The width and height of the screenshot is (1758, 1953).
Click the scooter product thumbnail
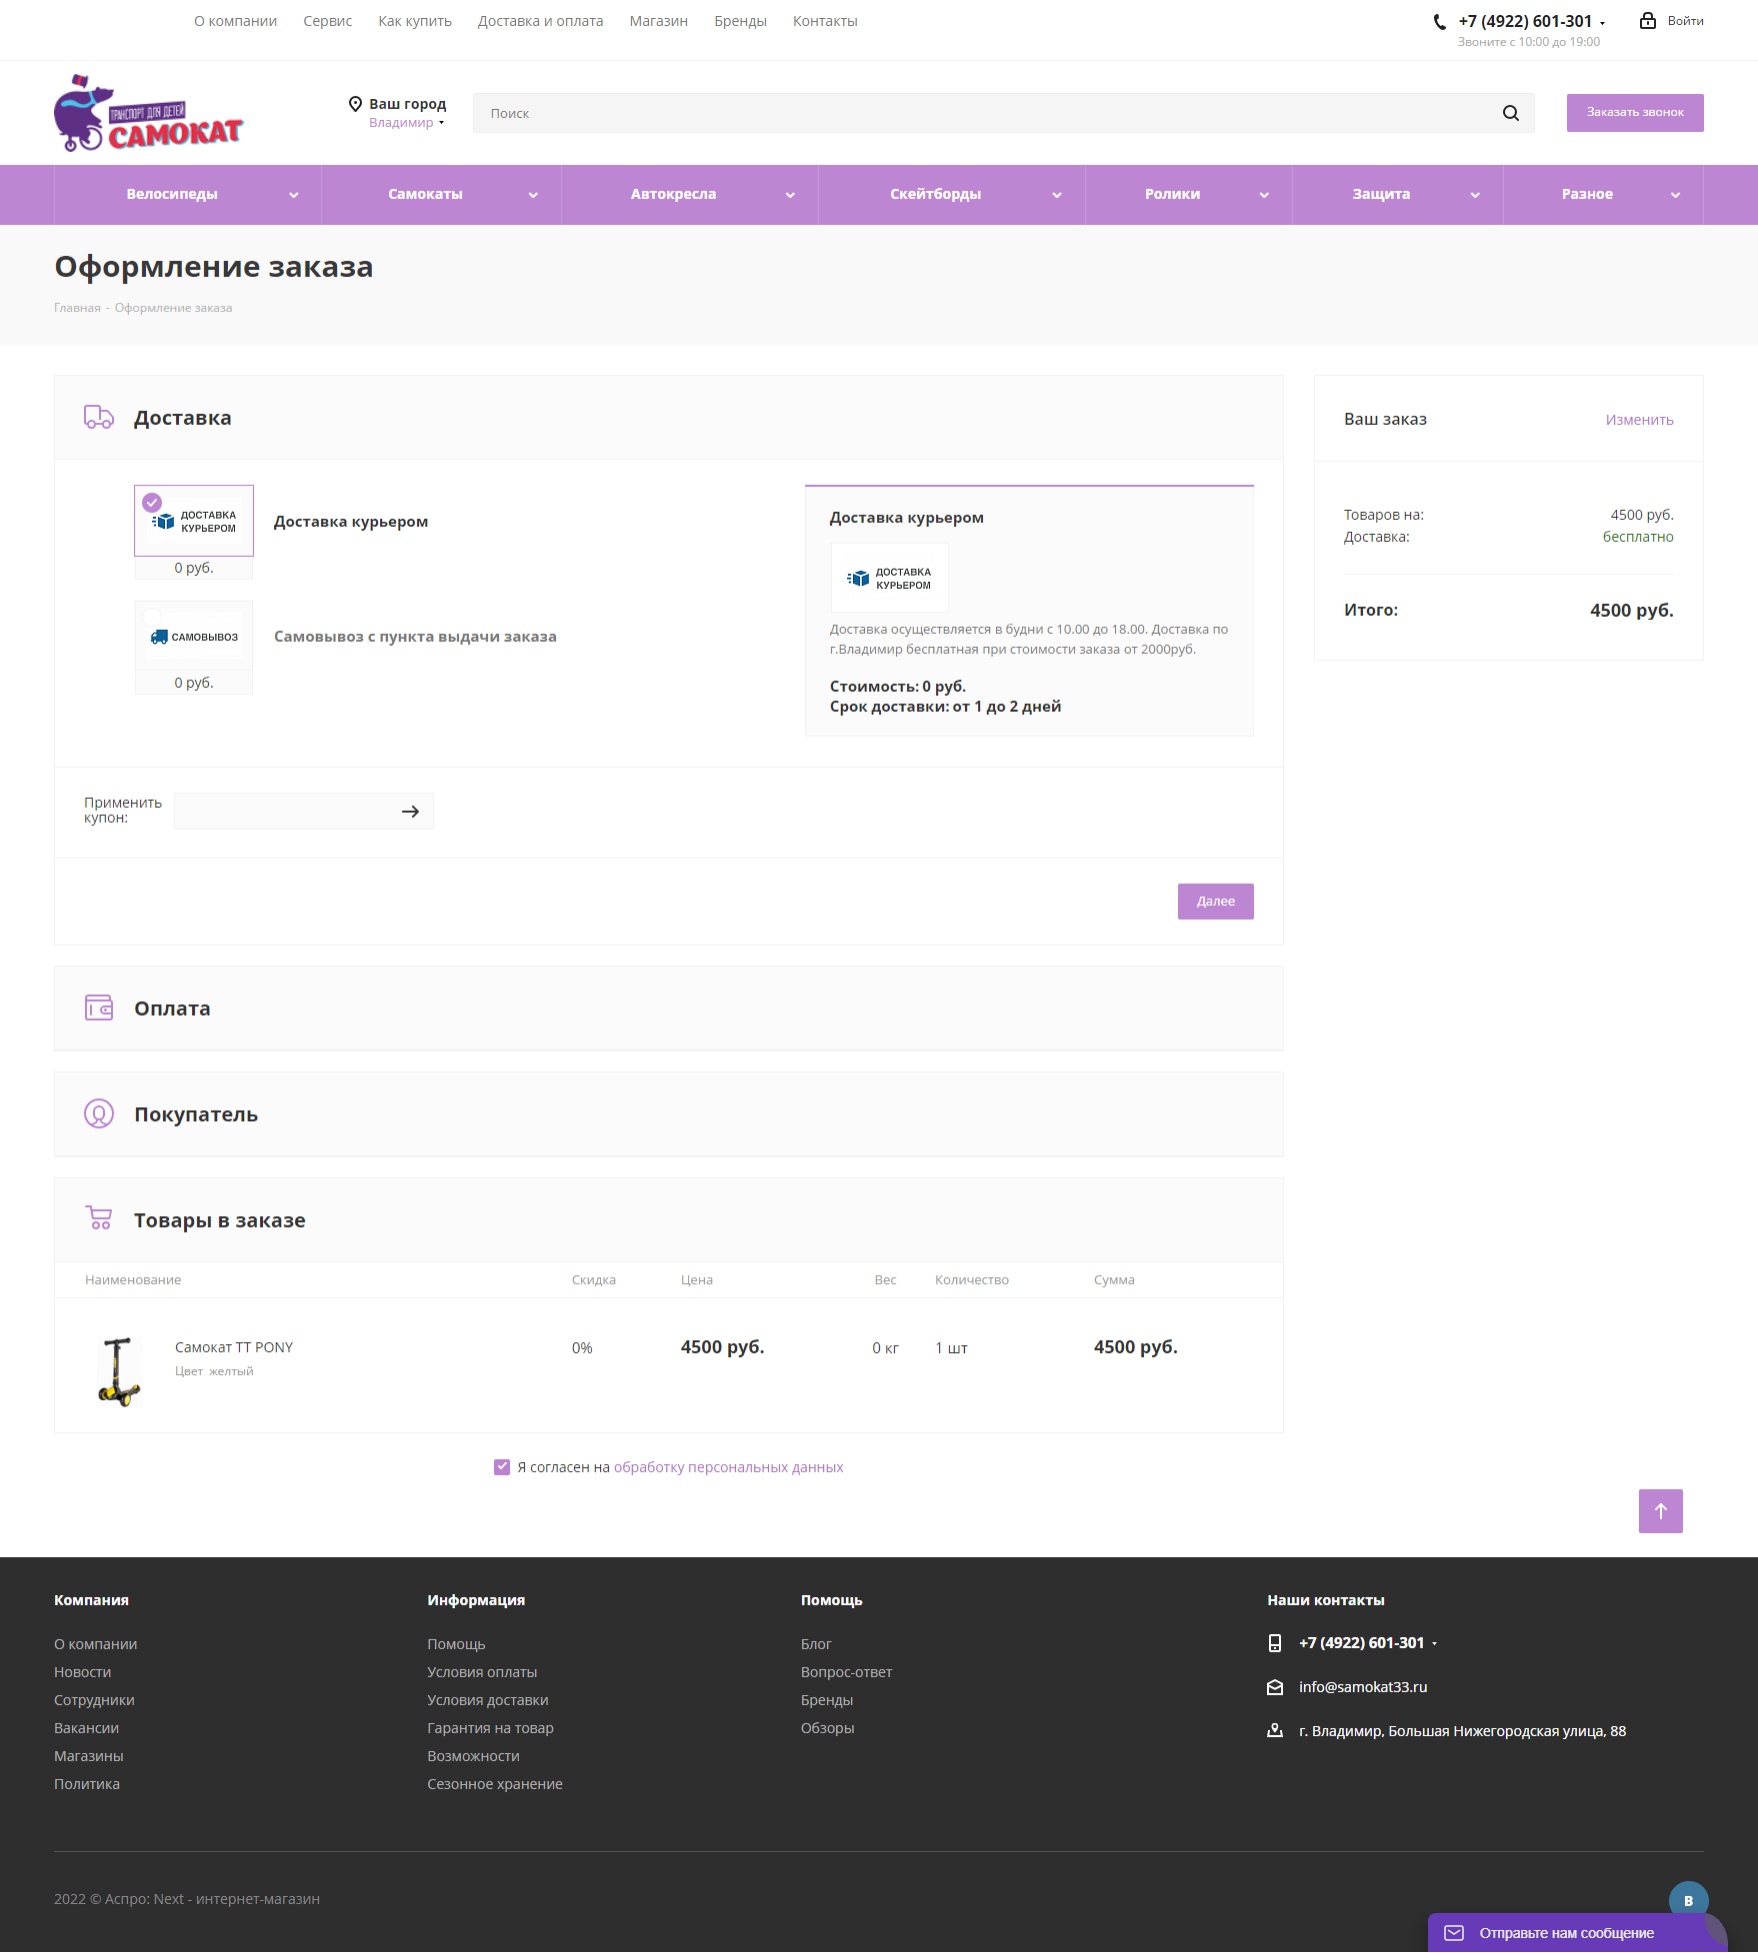click(119, 1371)
